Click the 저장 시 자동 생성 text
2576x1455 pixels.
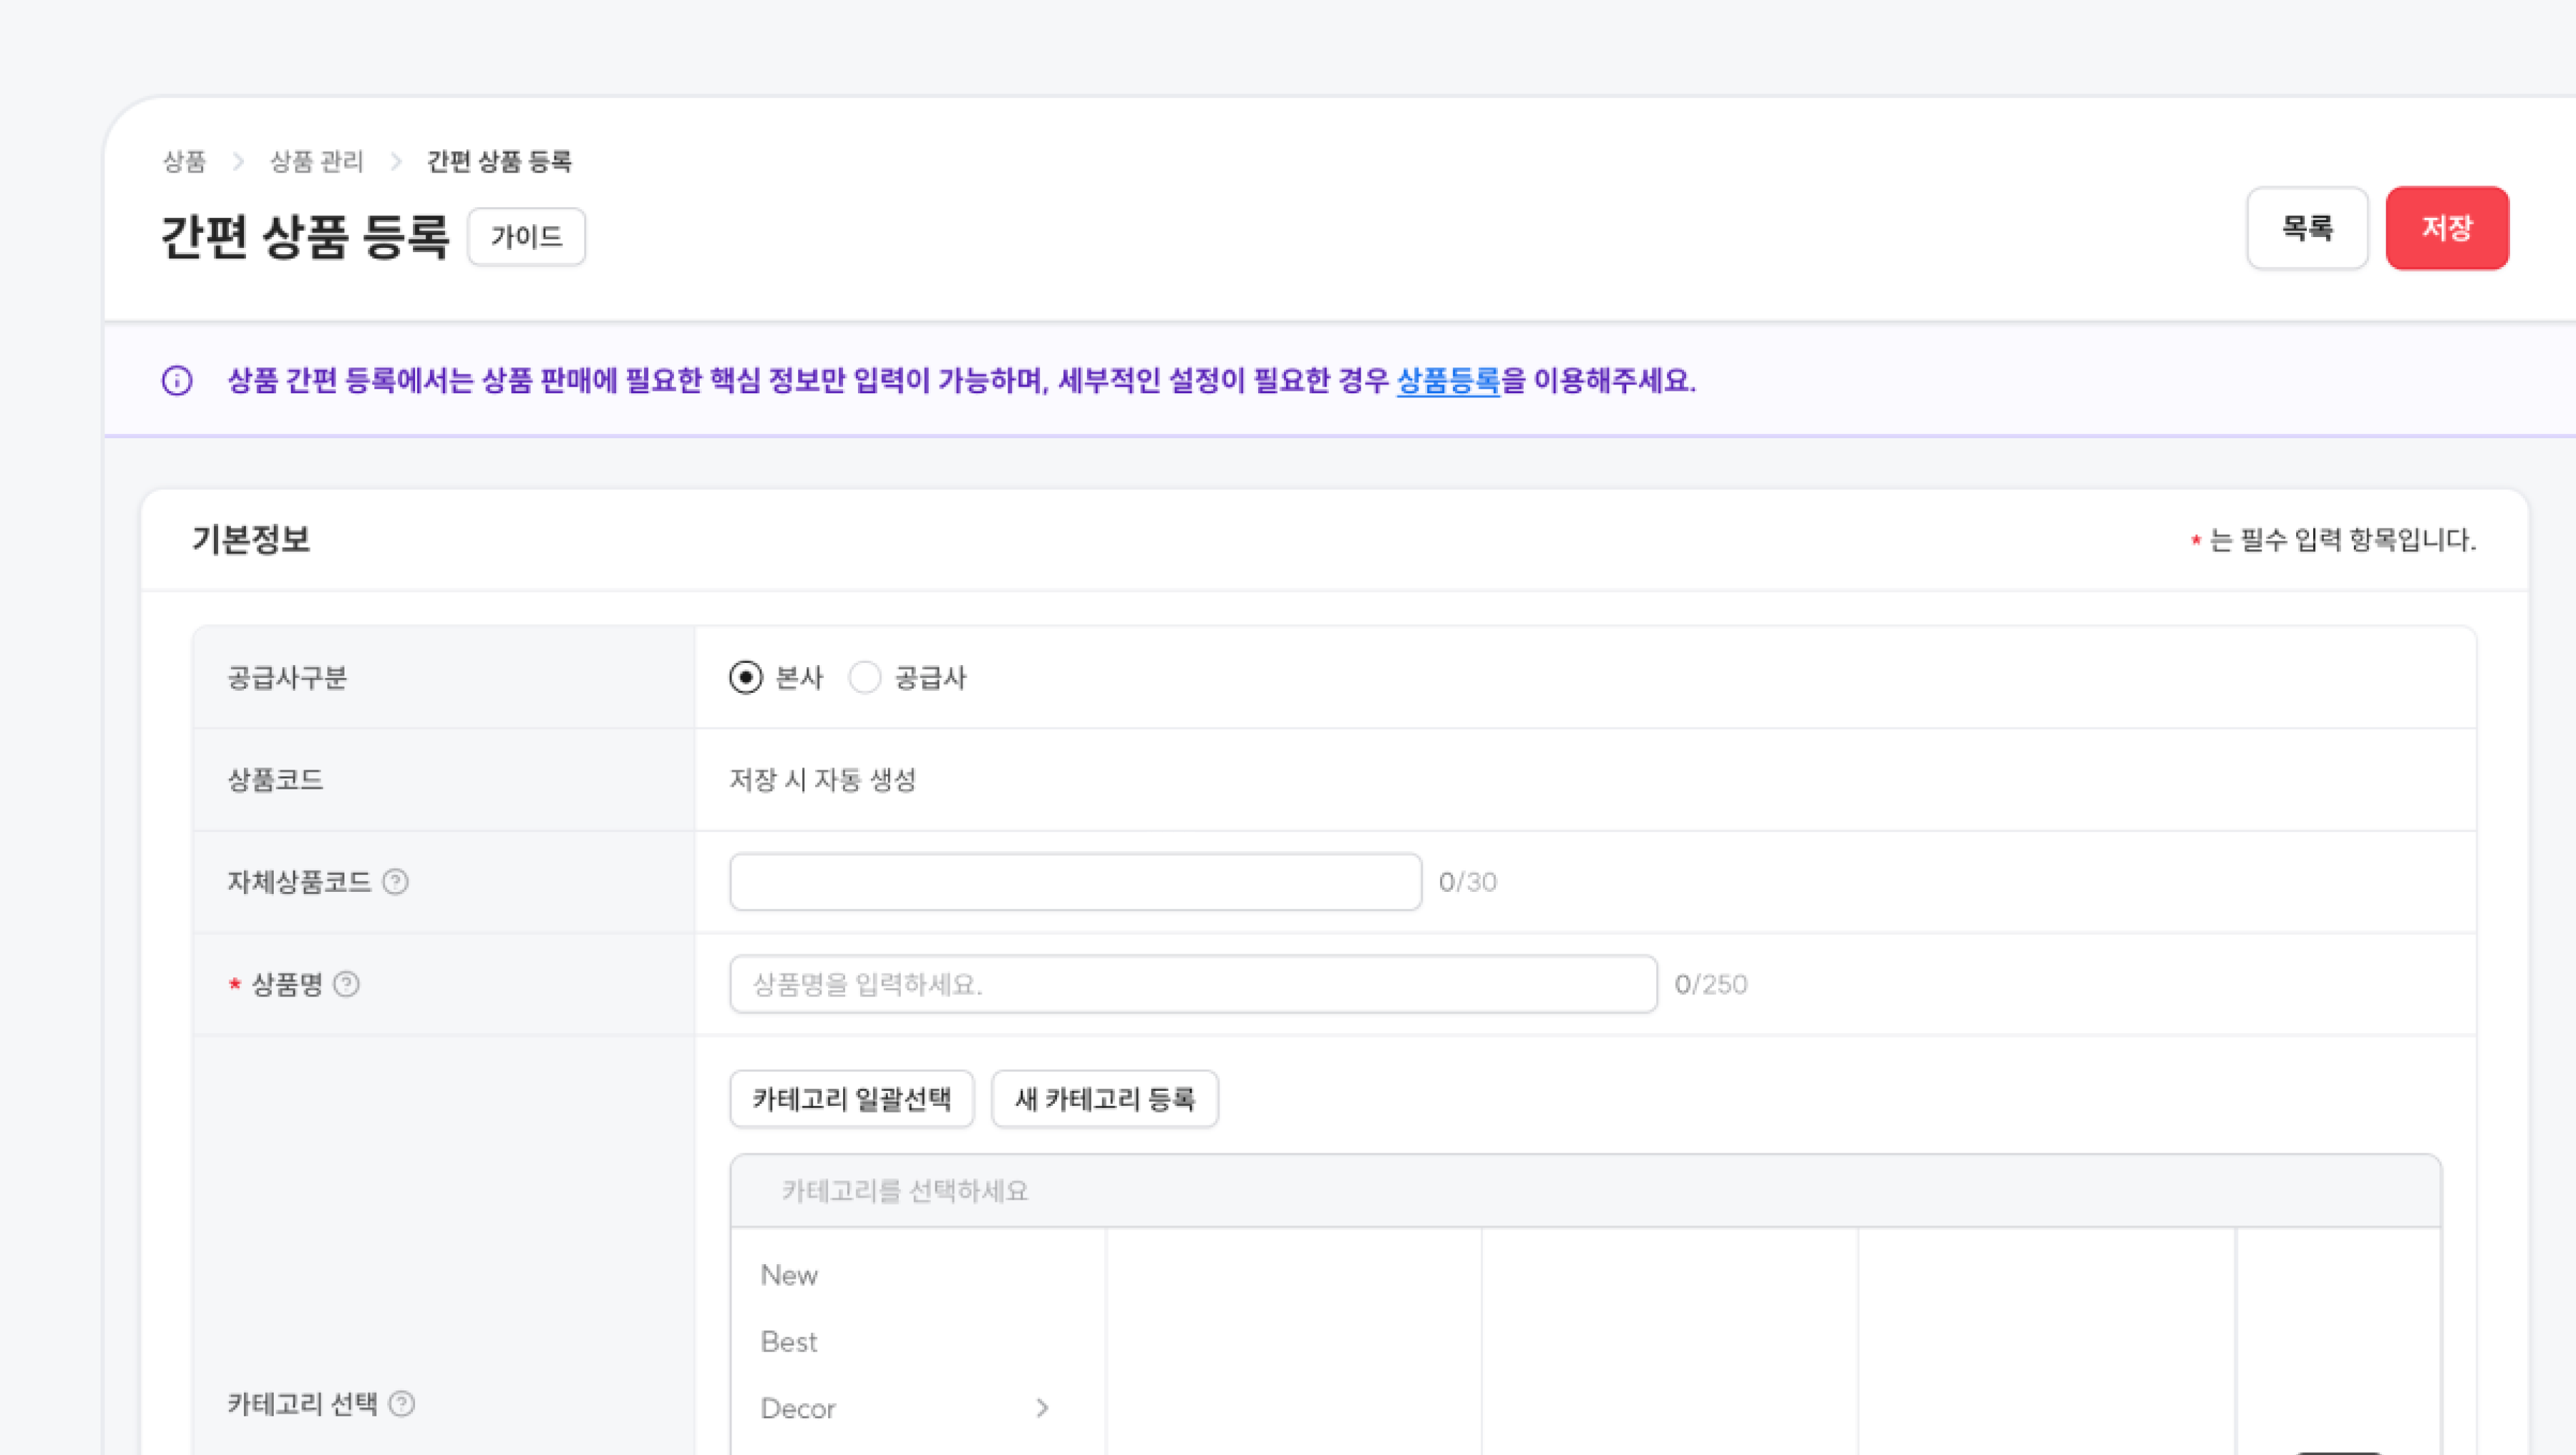(822, 780)
